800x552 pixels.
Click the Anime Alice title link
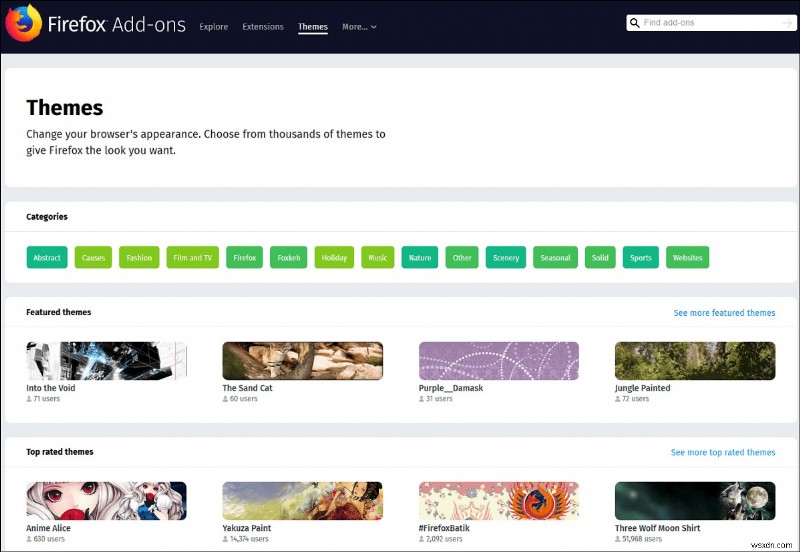(48, 528)
